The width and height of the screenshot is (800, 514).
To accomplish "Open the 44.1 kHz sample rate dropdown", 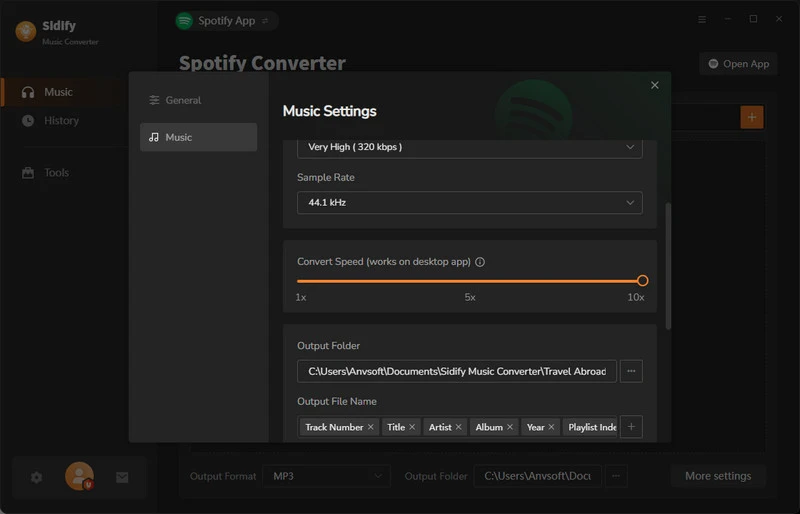I will pos(469,203).
